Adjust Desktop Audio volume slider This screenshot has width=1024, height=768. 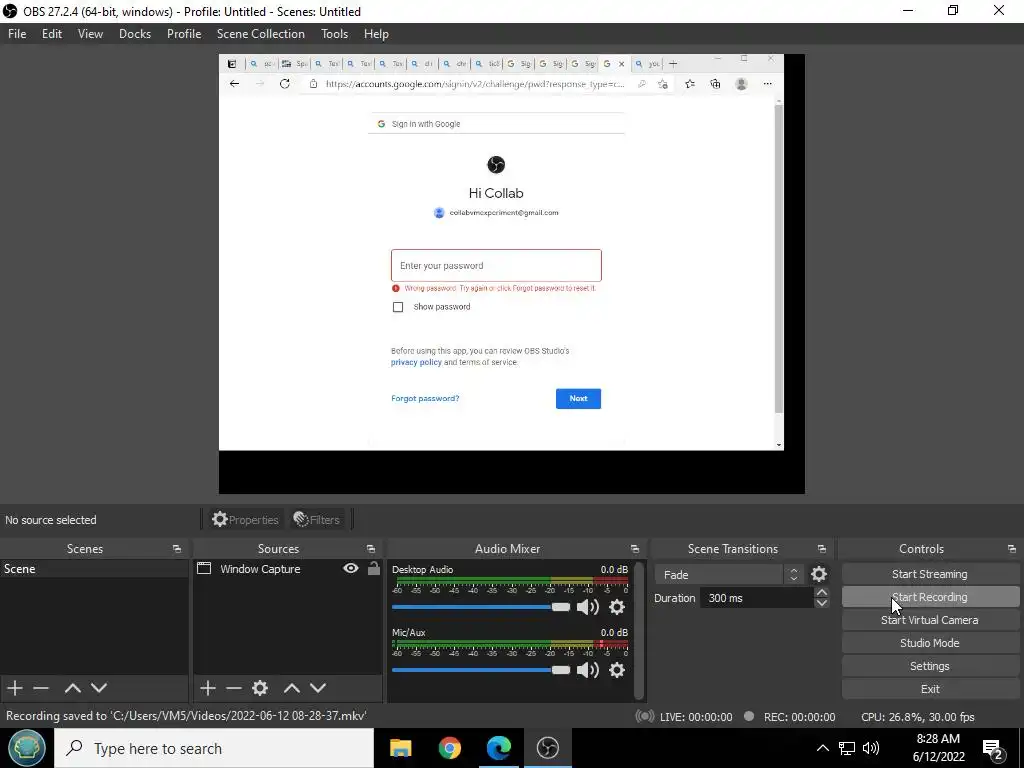[481, 607]
